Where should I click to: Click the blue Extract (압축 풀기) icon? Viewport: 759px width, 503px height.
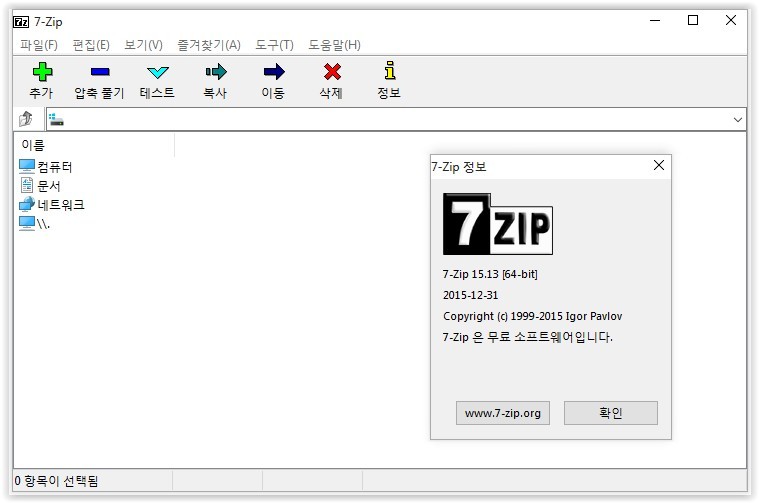tap(100, 72)
